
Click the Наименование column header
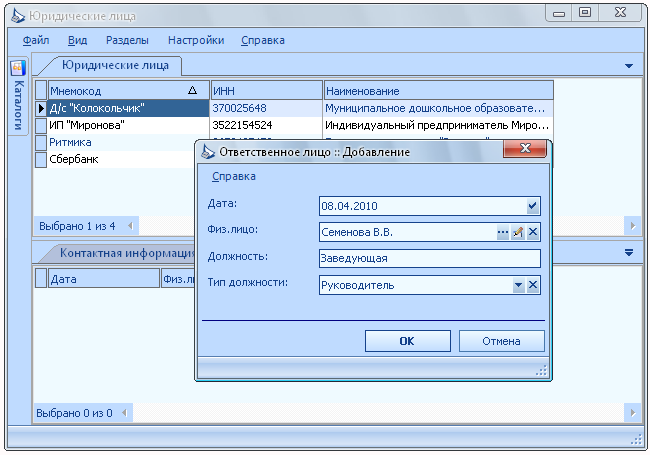pos(439,91)
